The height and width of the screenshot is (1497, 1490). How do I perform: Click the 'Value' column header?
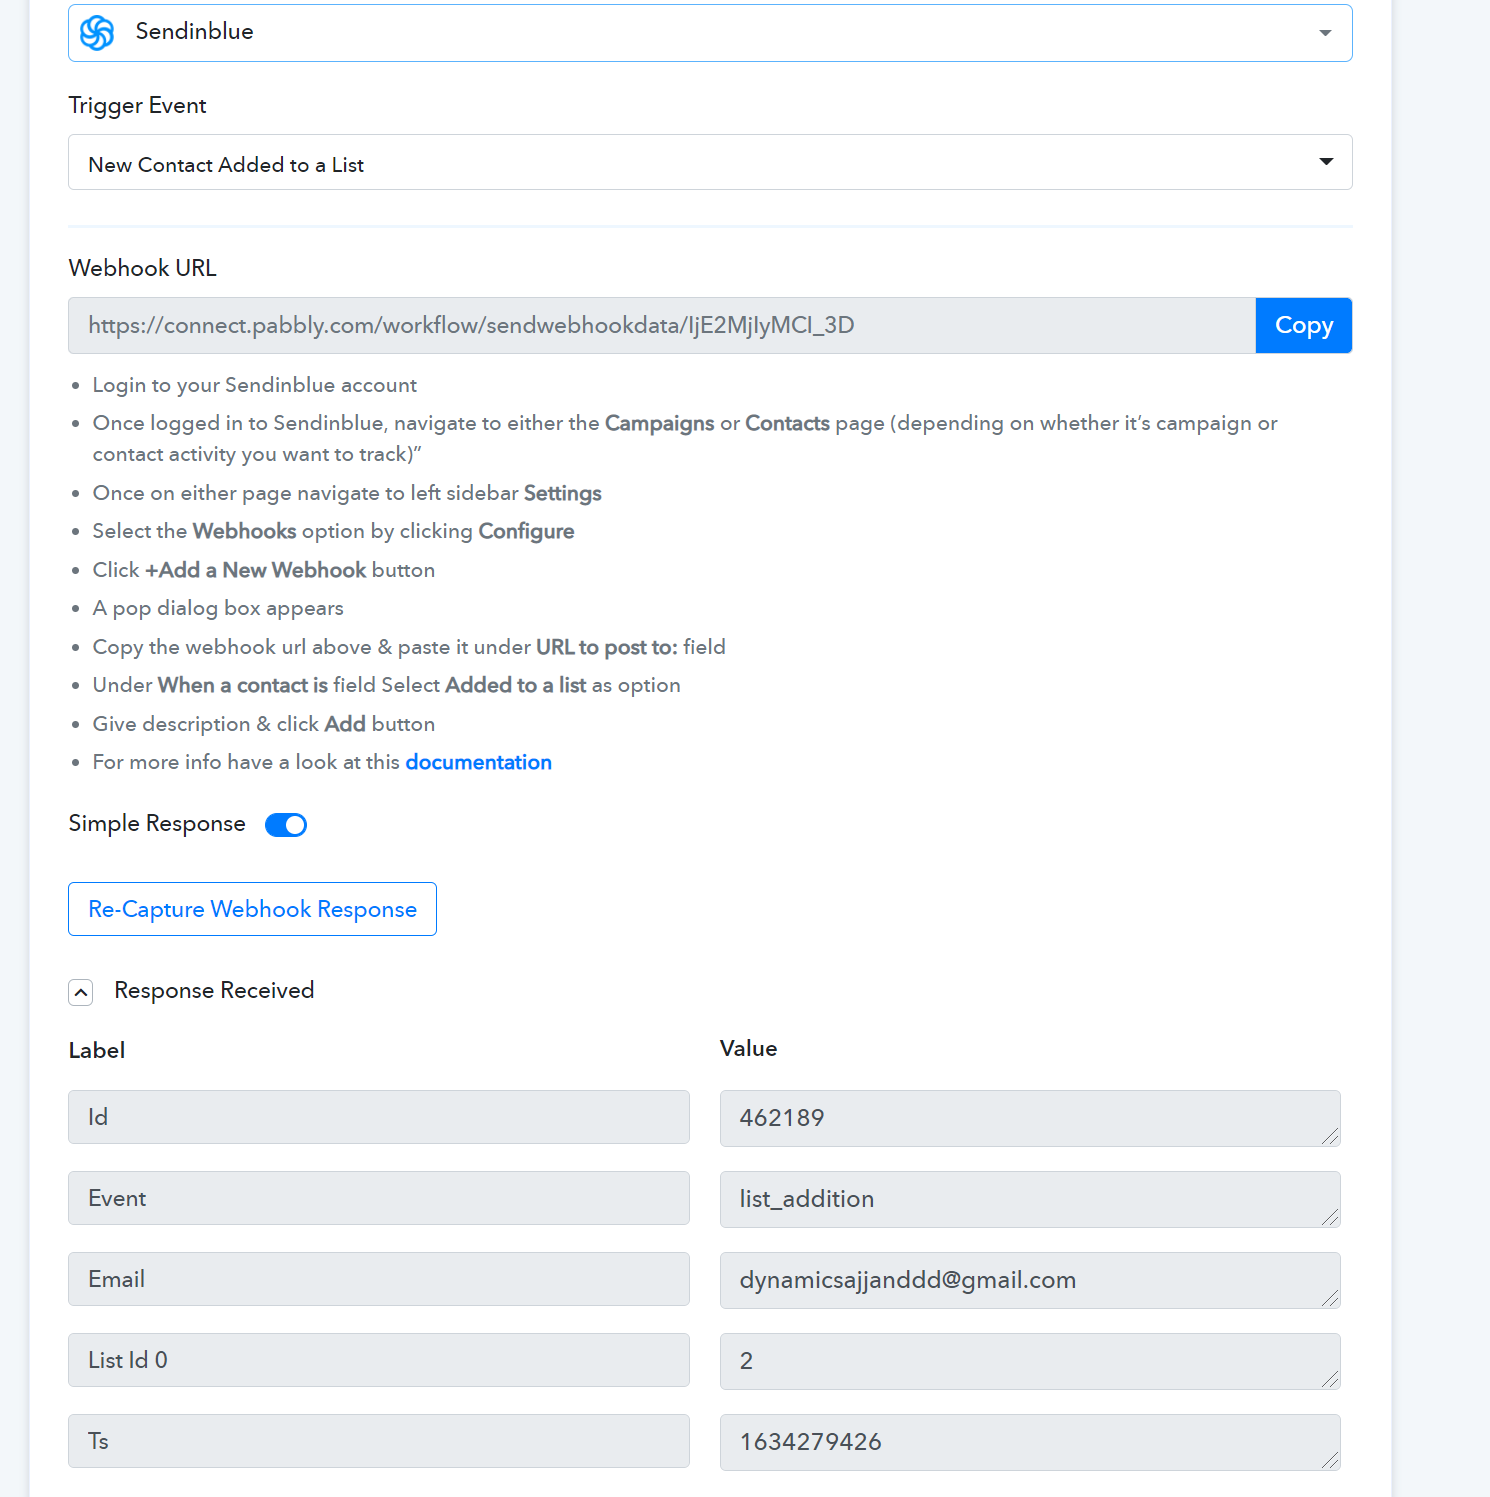click(x=748, y=1048)
